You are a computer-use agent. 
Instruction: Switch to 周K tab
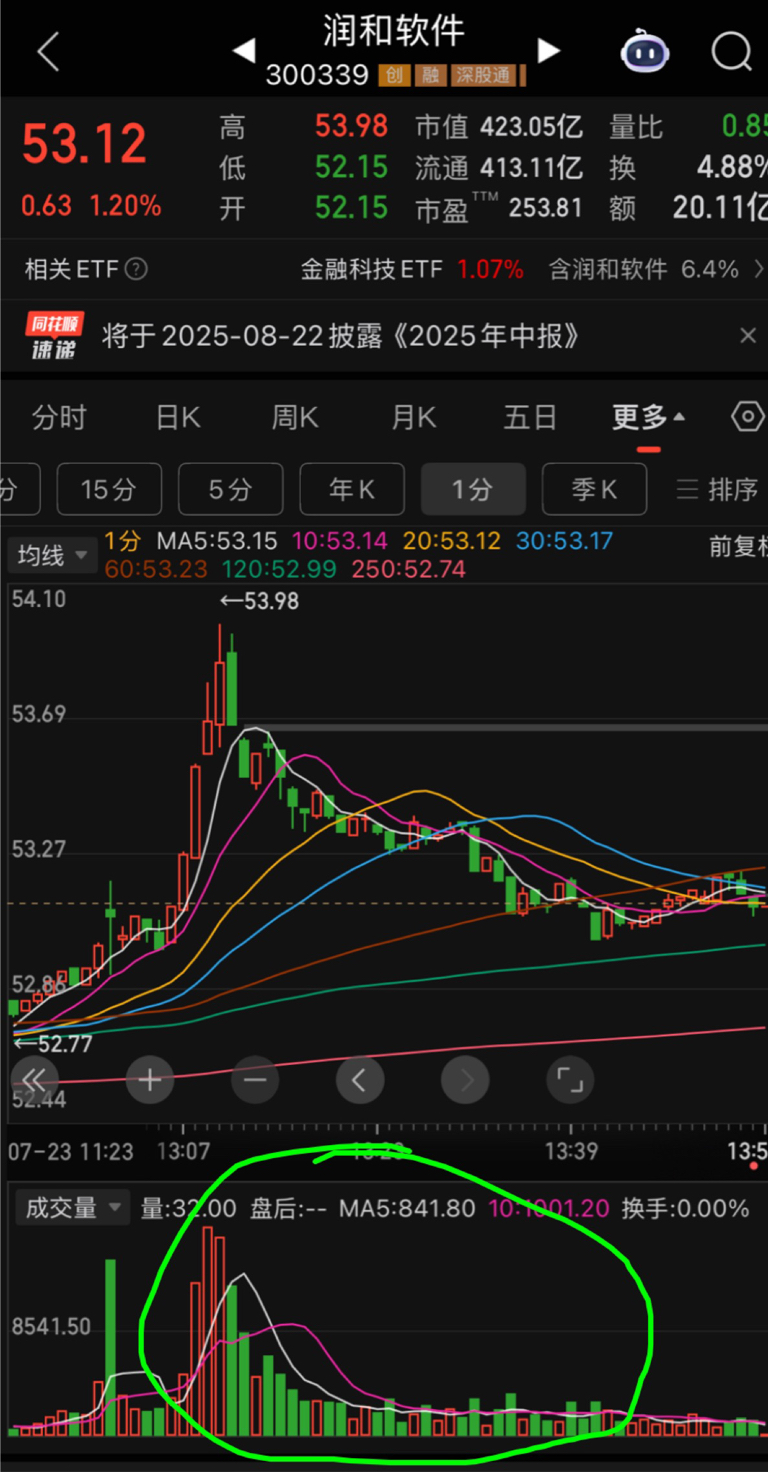[x=295, y=417]
